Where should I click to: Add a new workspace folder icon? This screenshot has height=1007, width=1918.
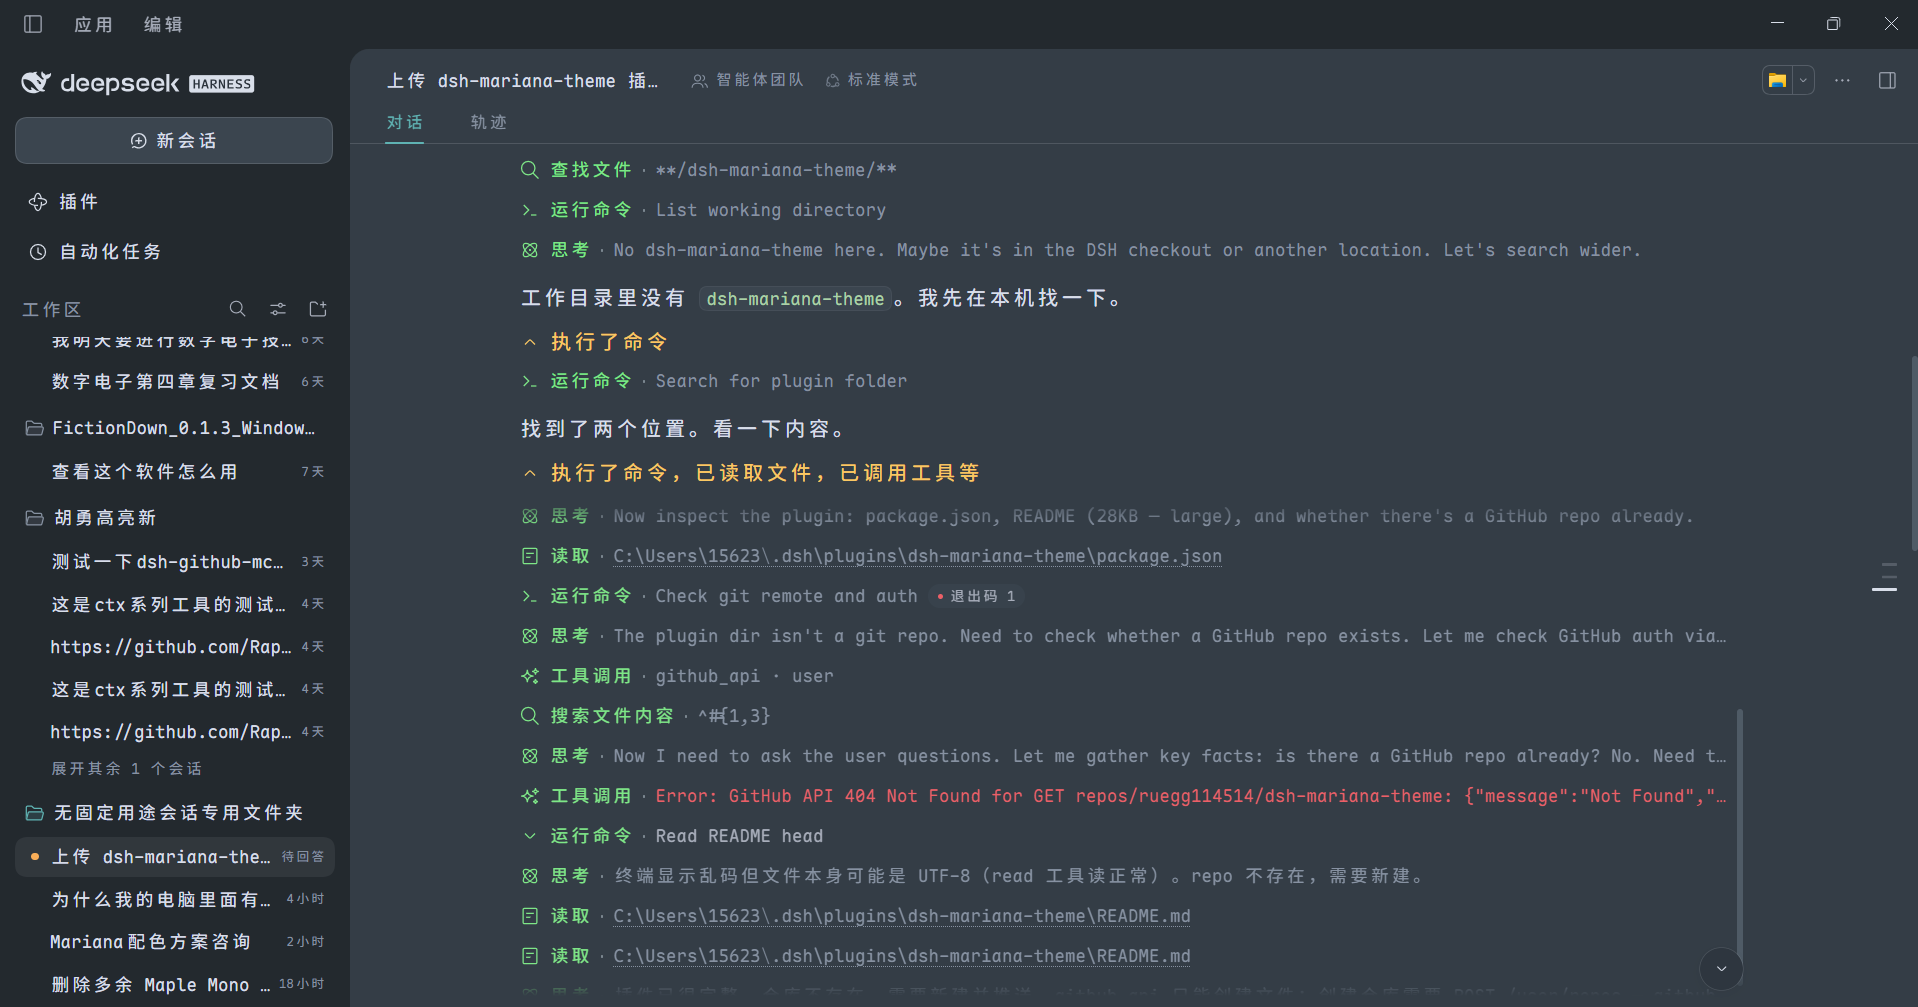pos(318,309)
